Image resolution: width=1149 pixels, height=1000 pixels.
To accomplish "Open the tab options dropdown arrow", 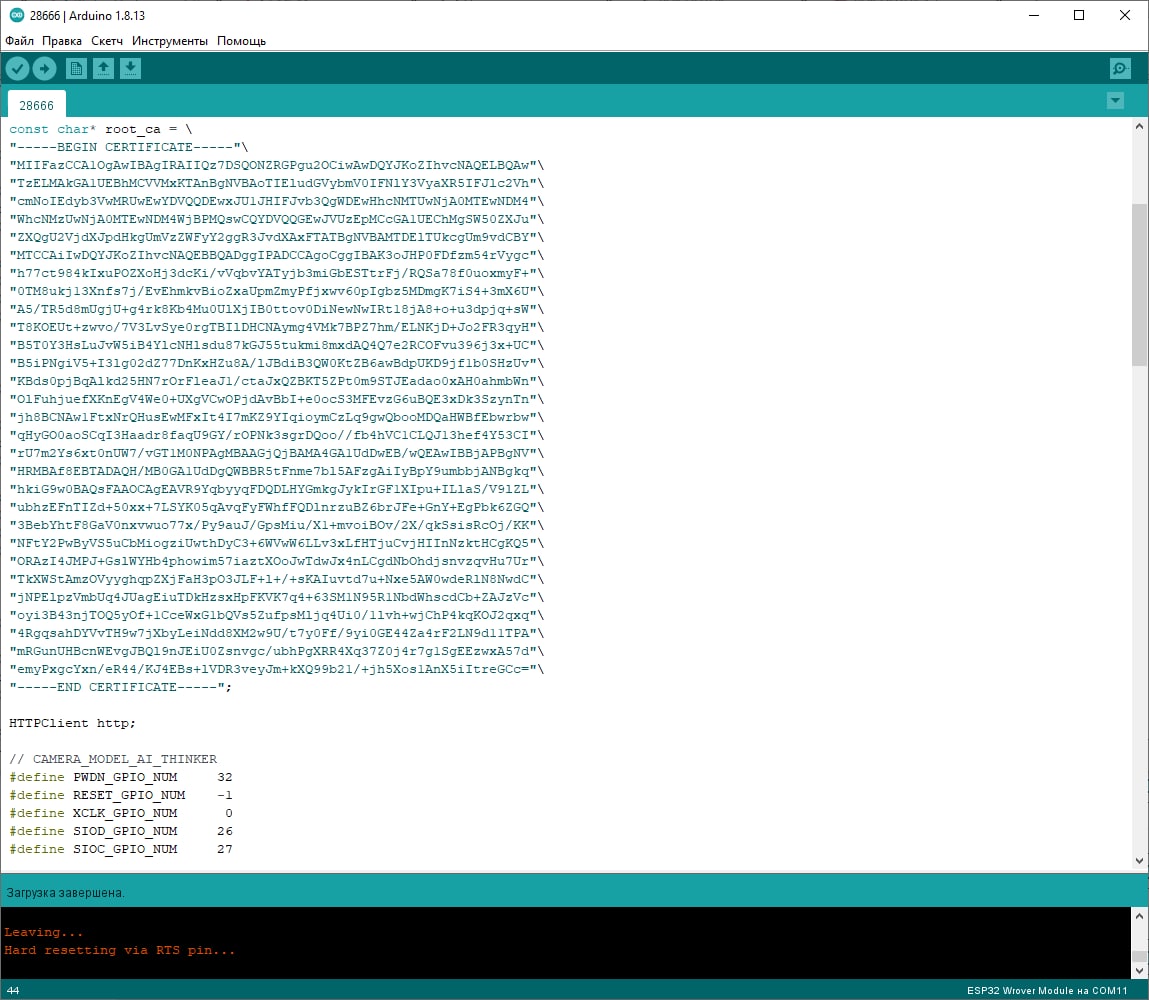I will [1115, 100].
